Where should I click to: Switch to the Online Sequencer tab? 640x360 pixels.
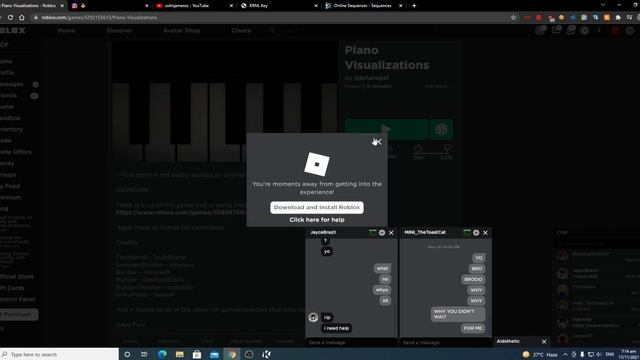pyautogui.click(x=362, y=6)
